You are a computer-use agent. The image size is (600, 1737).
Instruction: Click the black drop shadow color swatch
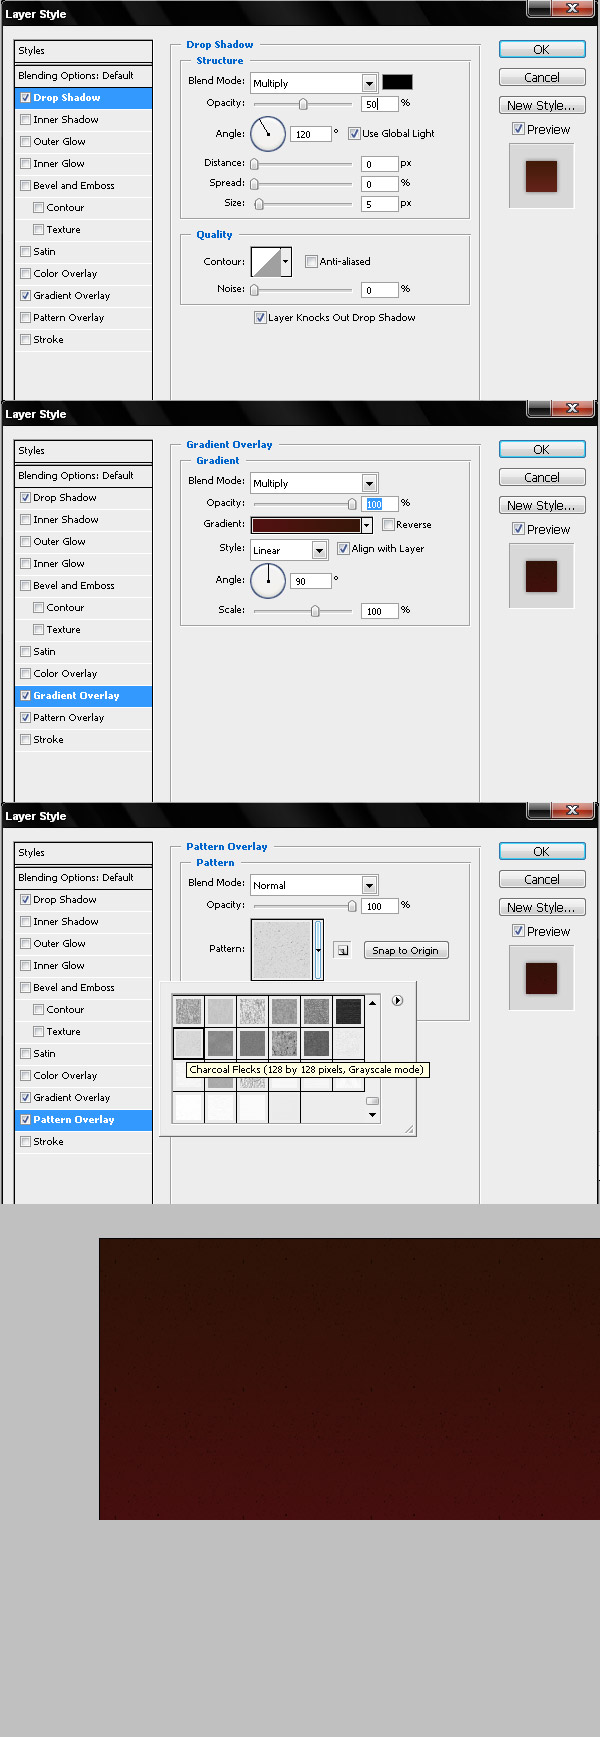coord(397,82)
